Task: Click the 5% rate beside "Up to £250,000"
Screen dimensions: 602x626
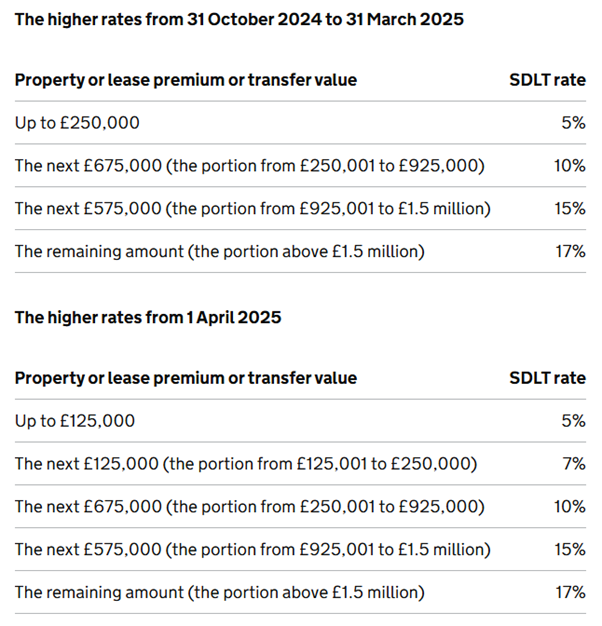Action: point(573,123)
